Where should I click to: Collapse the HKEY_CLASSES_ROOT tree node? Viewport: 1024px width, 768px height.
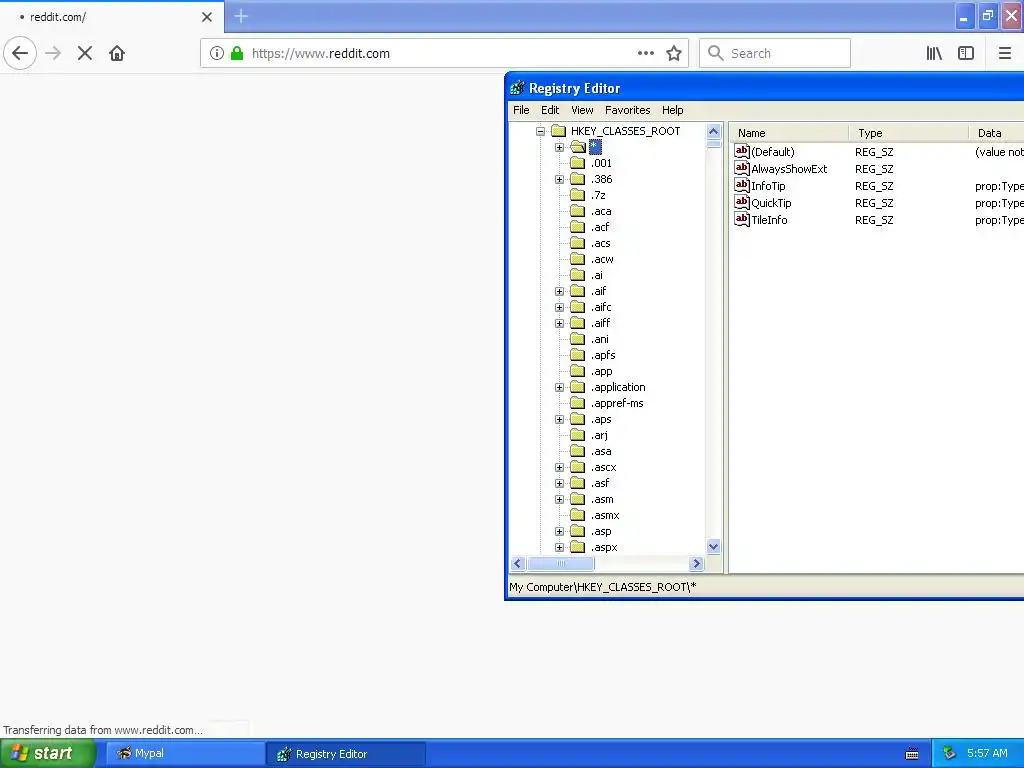point(540,131)
